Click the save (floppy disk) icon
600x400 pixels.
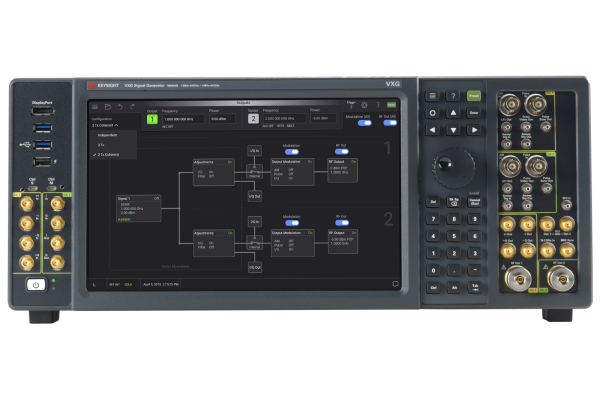107,106
